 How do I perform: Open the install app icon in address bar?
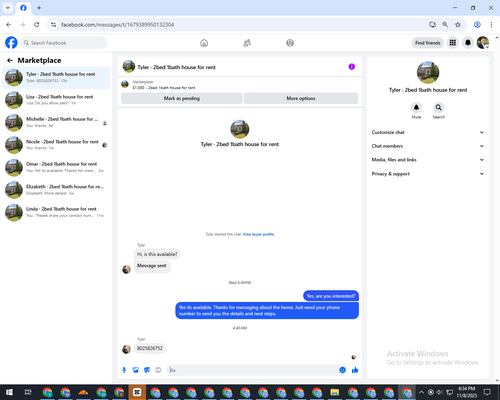pyautogui.click(x=433, y=25)
